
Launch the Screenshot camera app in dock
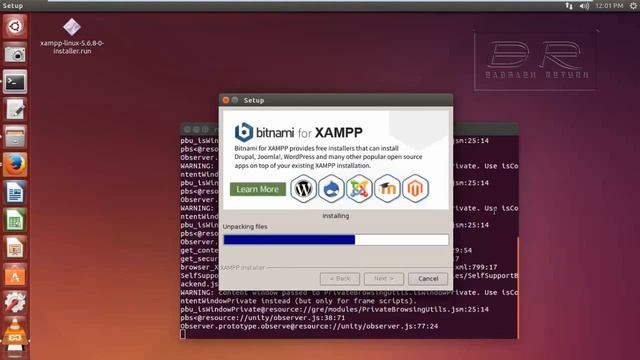15,54
